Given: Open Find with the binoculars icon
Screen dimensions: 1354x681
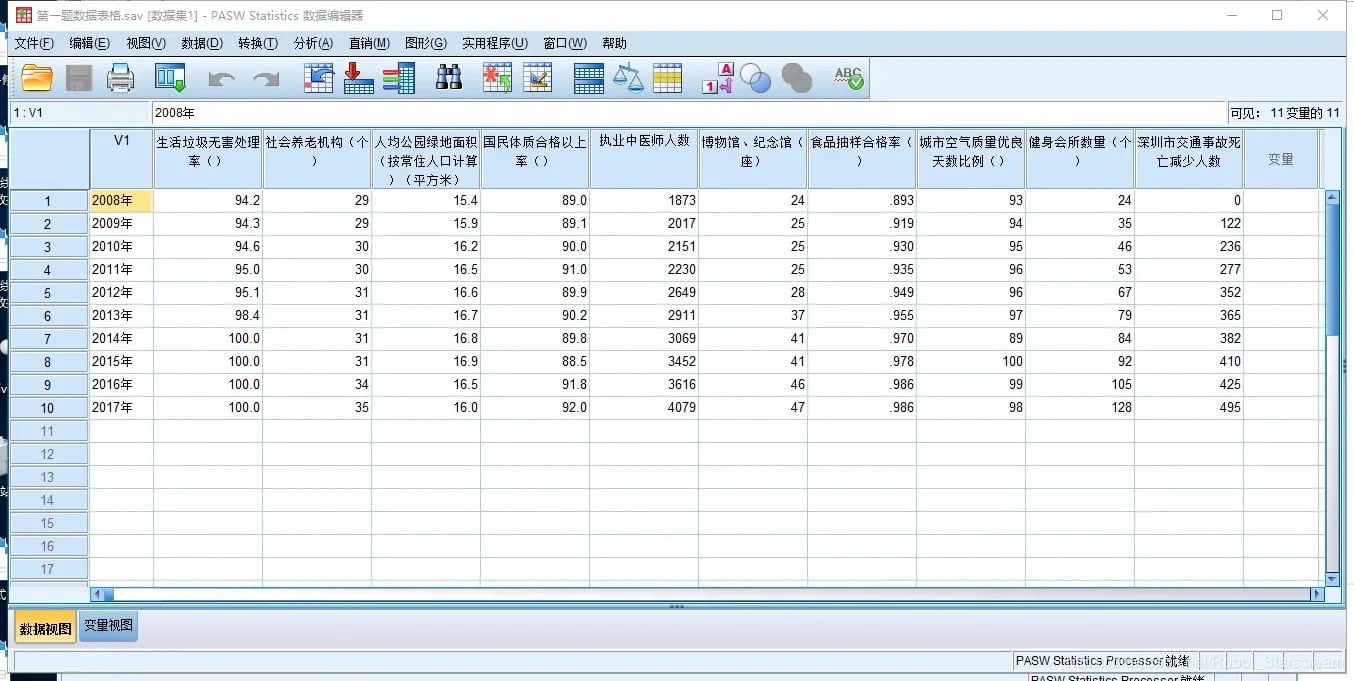Looking at the screenshot, I should 449,78.
